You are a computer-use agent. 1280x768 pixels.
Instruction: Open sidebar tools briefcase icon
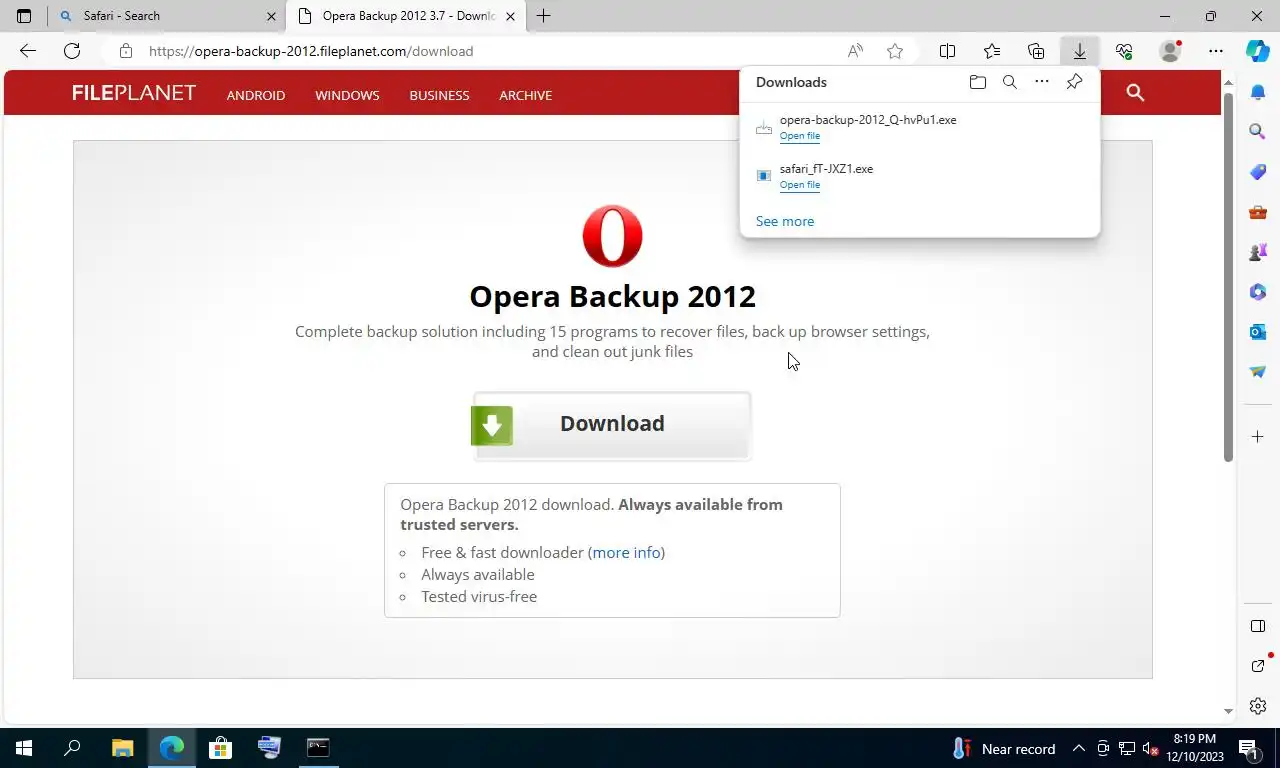[1258, 212]
